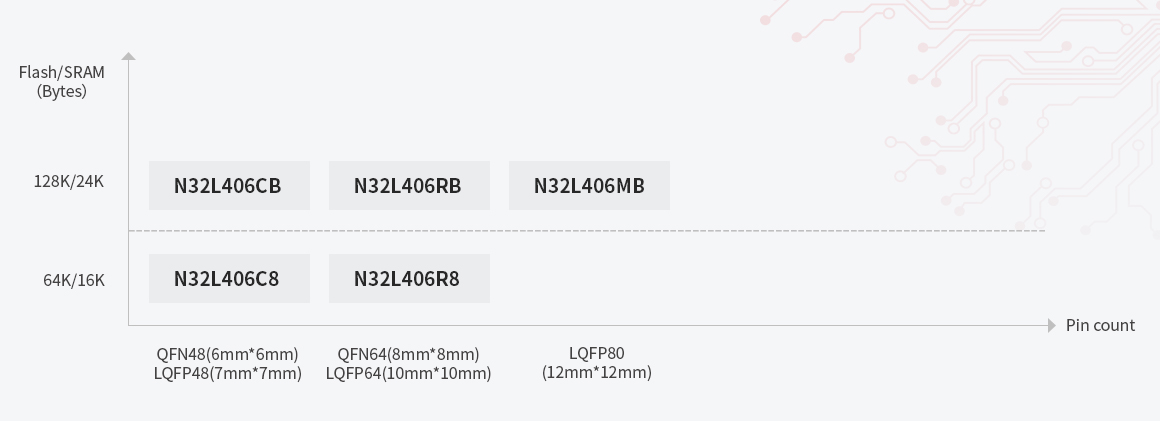Open the N32L406C8 product entry
This screenshot has height=421, width=1160.
(x=229, y=279)
